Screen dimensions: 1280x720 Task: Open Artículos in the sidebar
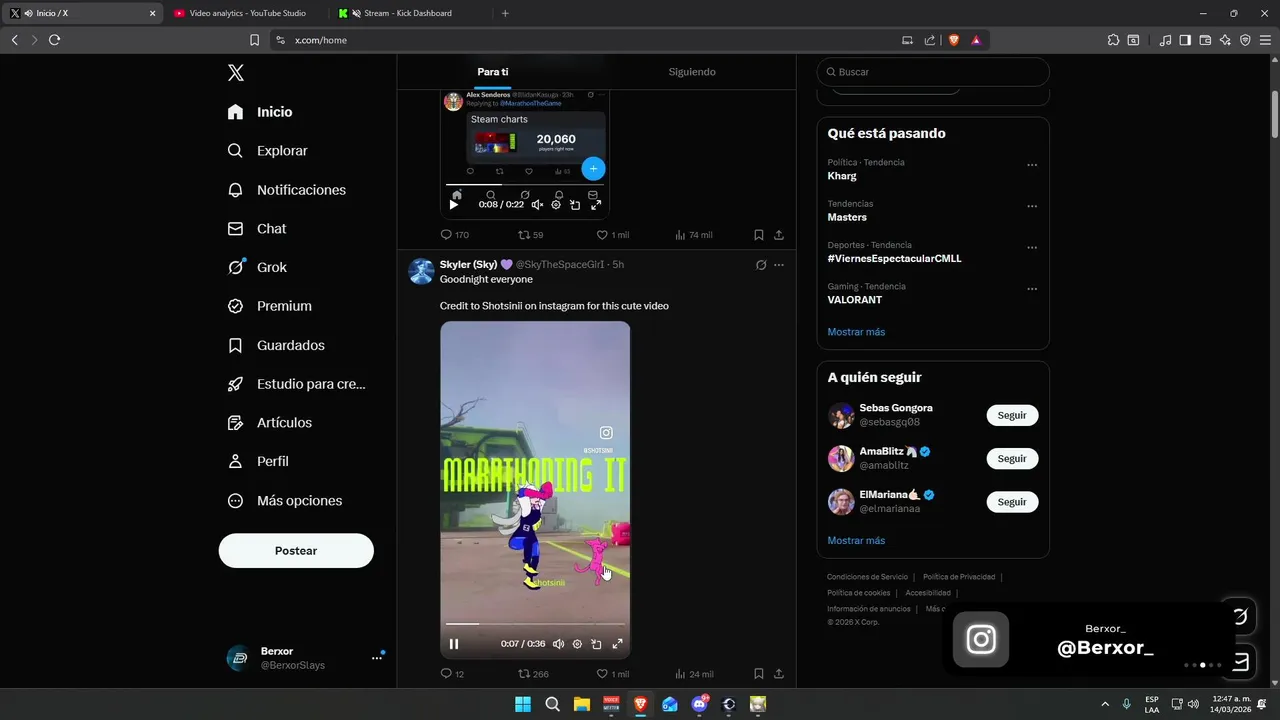point(270,423)
